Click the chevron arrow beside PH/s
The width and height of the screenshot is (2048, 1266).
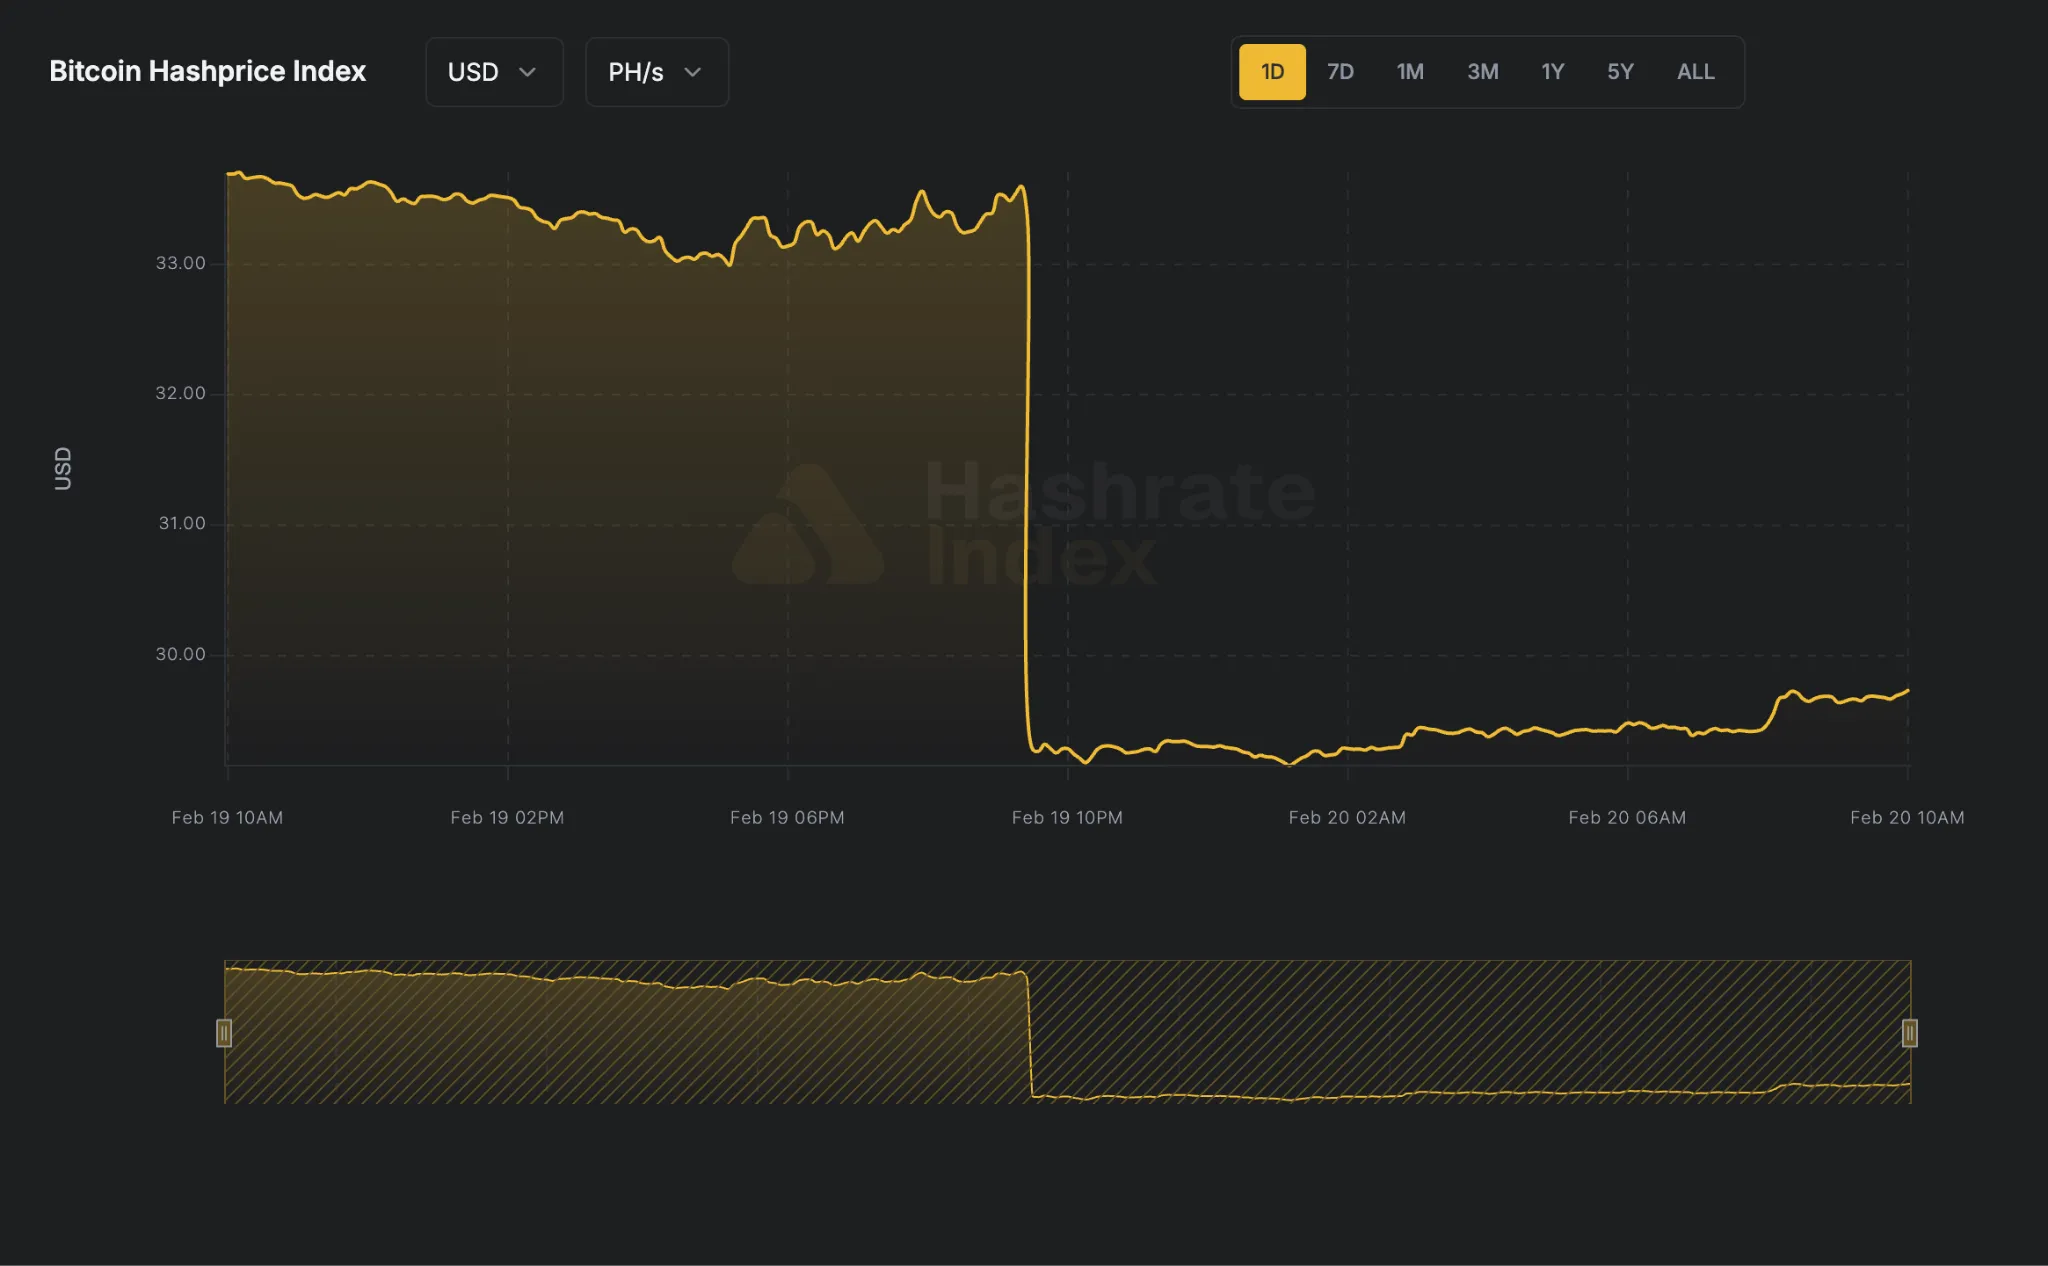coord(692,72)
